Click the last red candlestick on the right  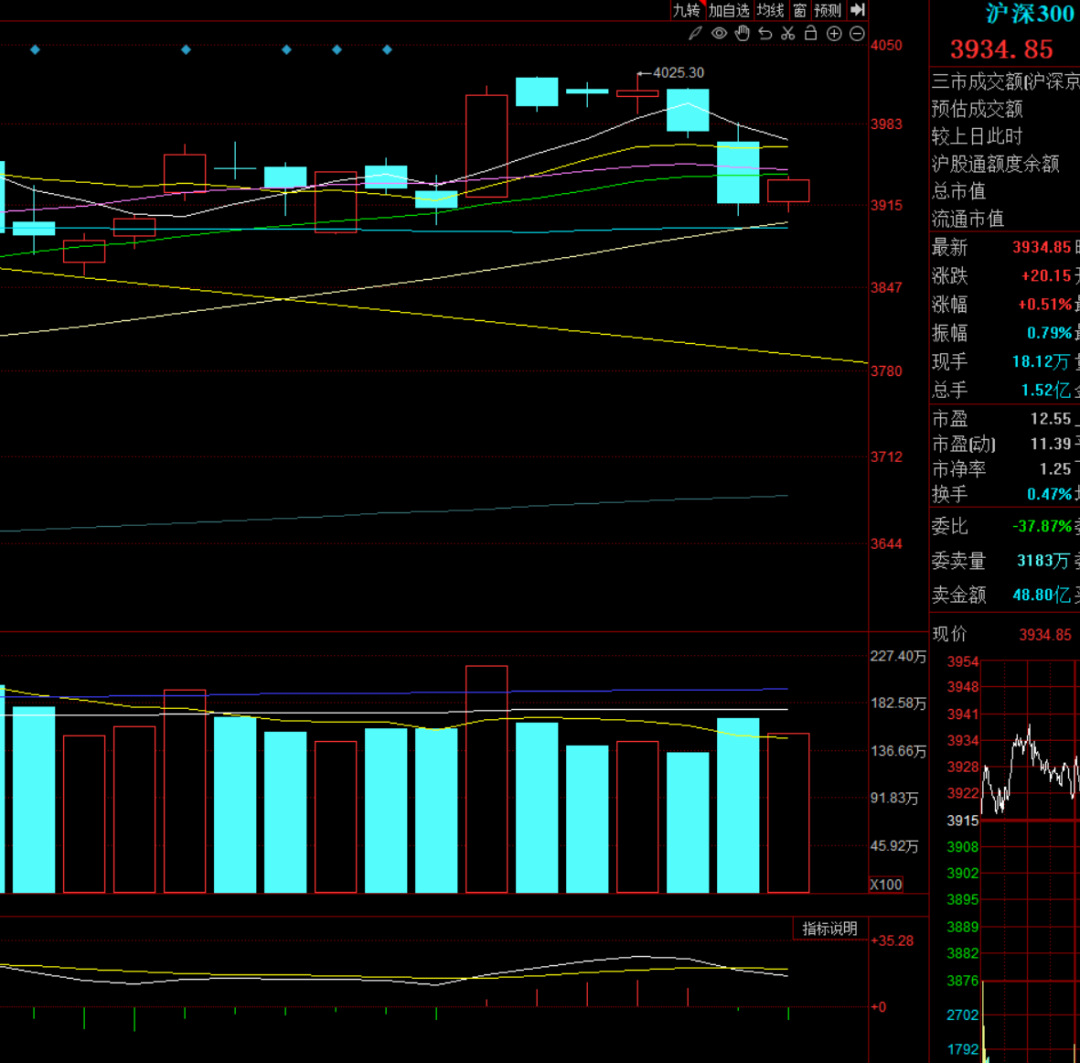click(x=788, y=191)
